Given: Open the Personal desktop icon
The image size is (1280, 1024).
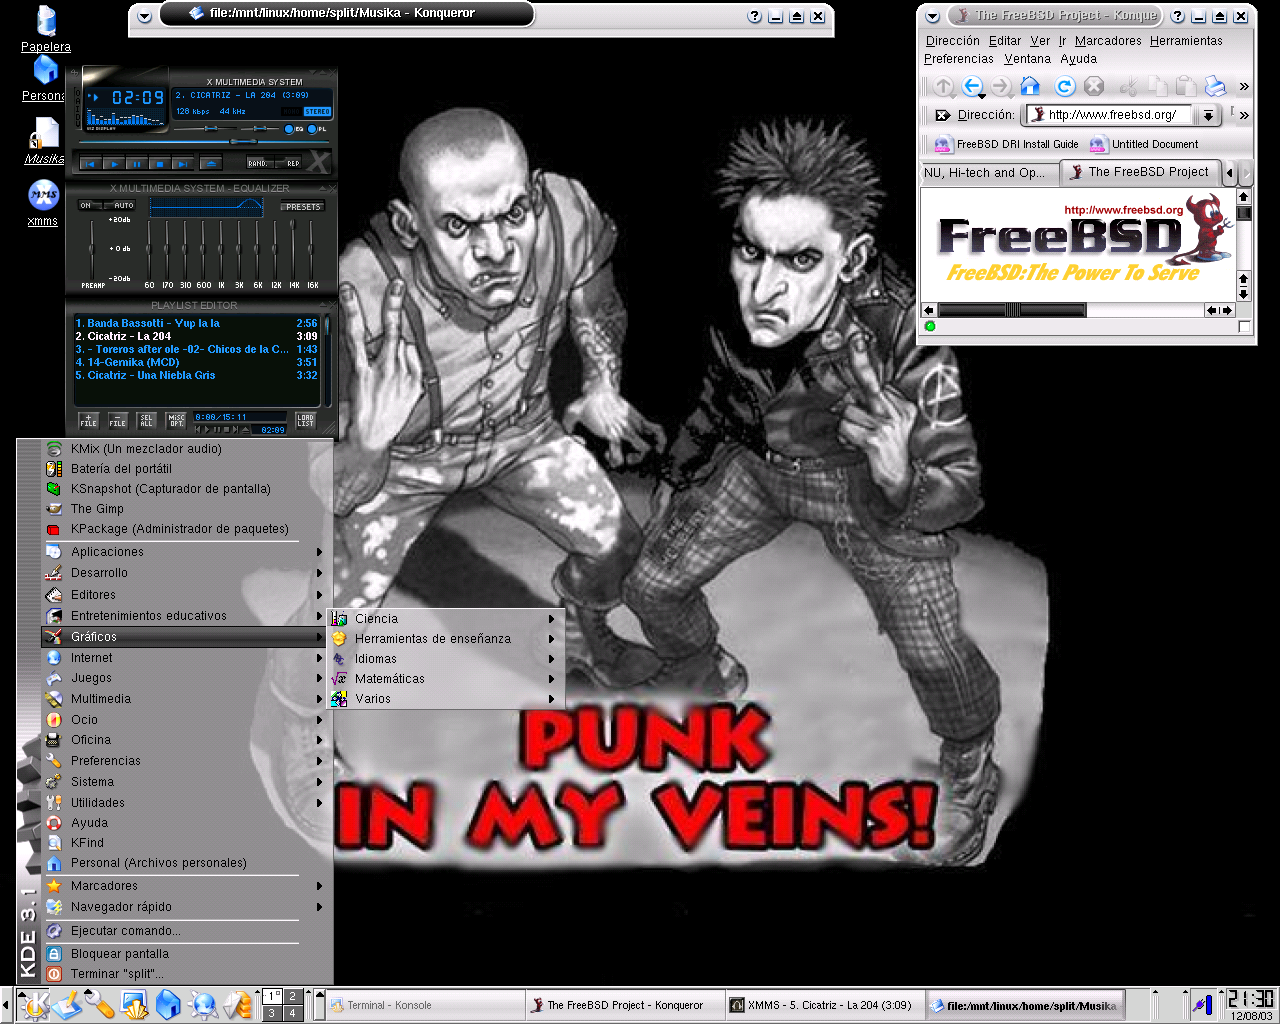Looking at the screenshot, I should [44, 78].
